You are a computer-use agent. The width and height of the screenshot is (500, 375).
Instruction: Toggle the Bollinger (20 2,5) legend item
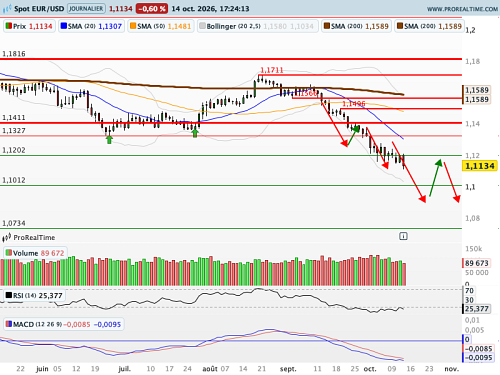coord(257,26)
